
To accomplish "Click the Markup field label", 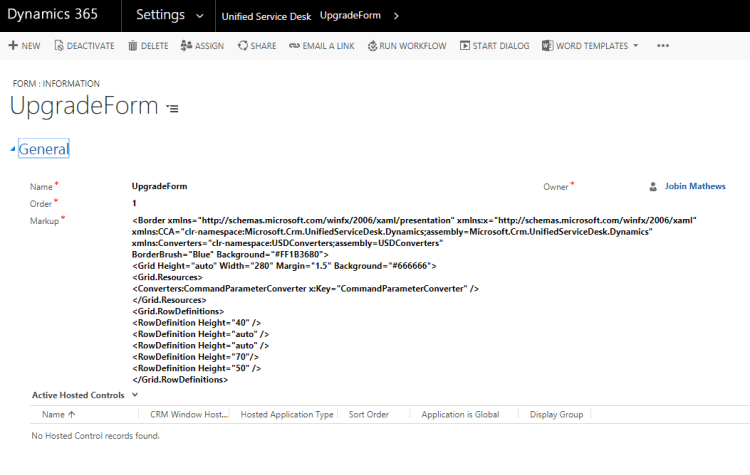I will pyautogui.click(x=44, y=221).
